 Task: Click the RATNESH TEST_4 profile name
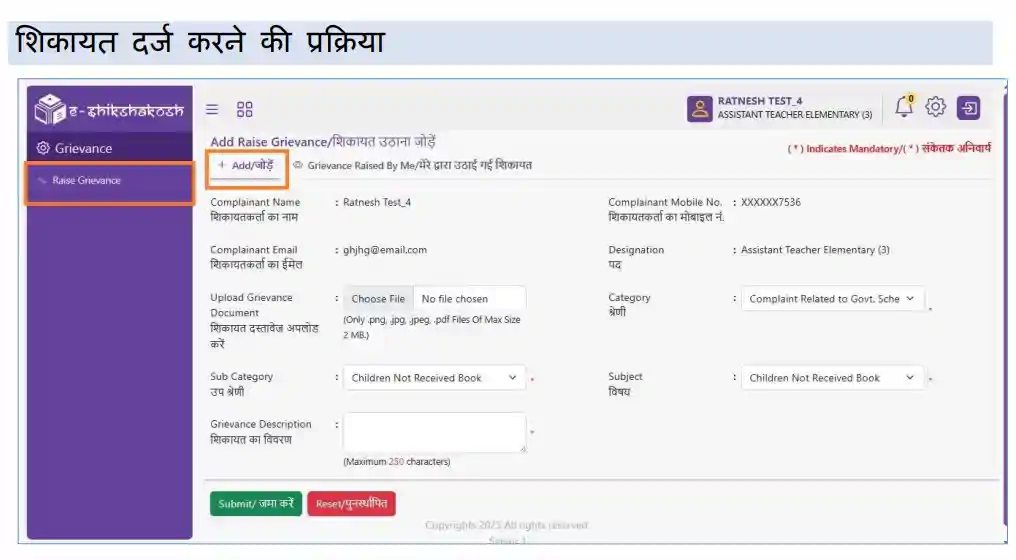click(x=760, y=101)
